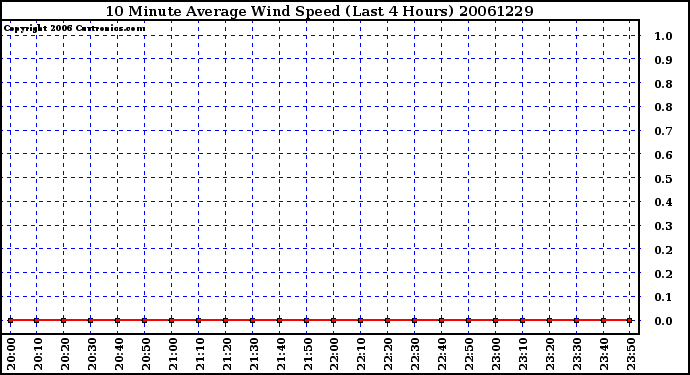The height and width of the screenshot is (375, 690).
Task: Pick the wind speed marker at 20:10
Action: (x=37, y=320)
